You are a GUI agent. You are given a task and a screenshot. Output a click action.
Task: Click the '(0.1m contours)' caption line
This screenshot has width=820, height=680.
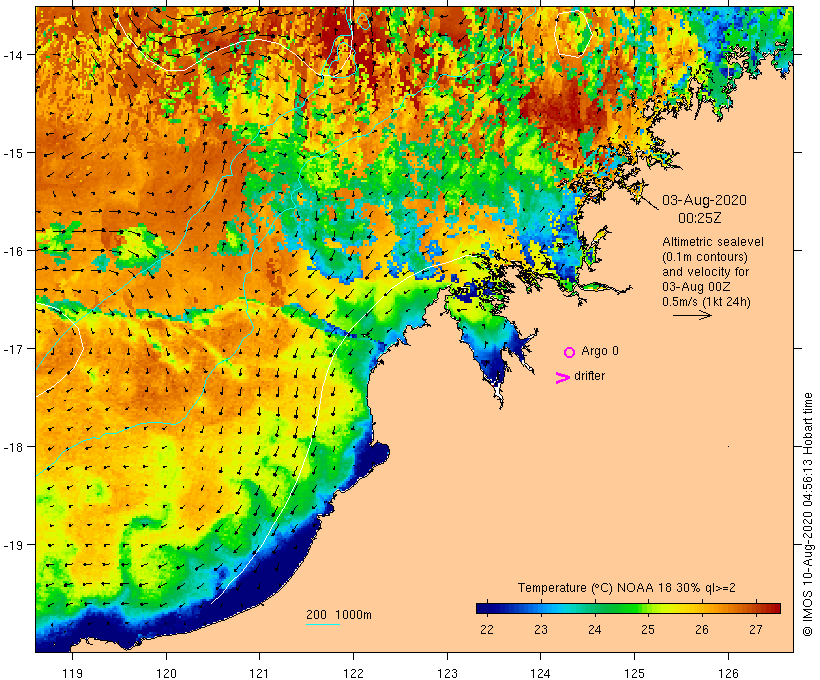point(705,257)
